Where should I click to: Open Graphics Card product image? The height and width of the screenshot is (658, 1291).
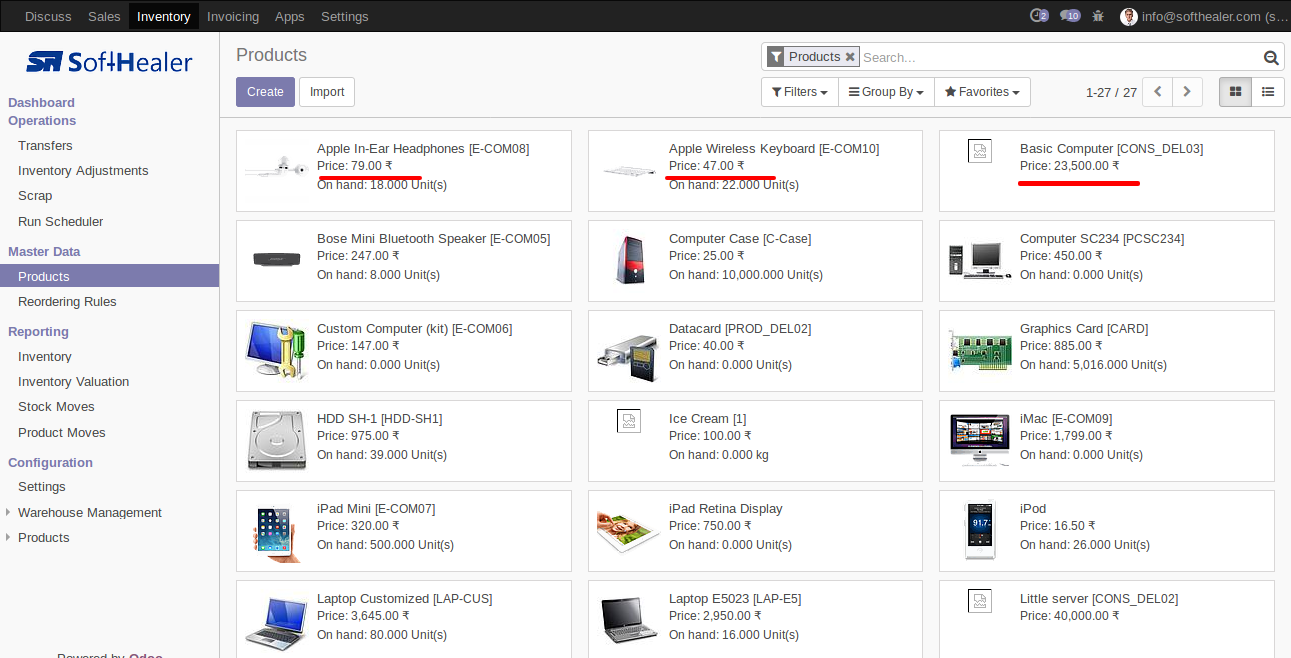[x=980, y=351]
